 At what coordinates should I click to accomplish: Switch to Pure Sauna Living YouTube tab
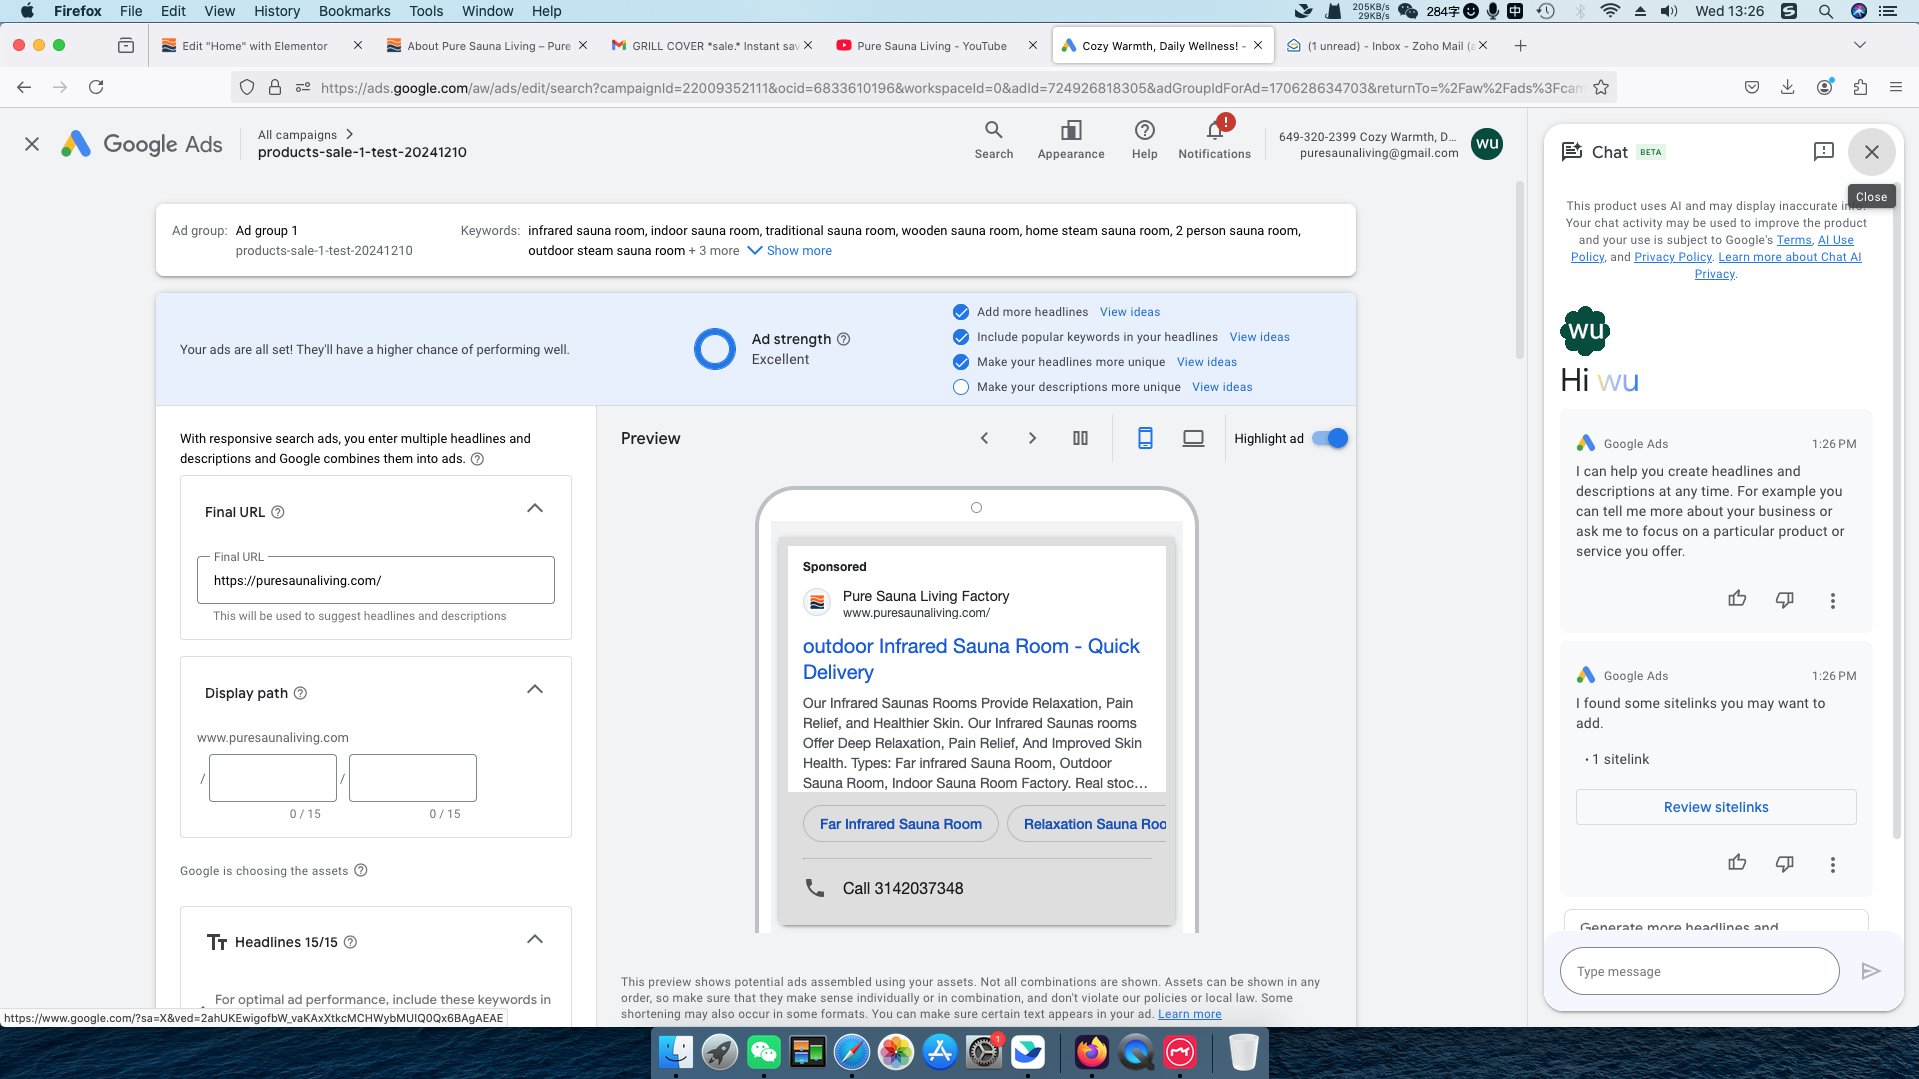tap(931, 46)
